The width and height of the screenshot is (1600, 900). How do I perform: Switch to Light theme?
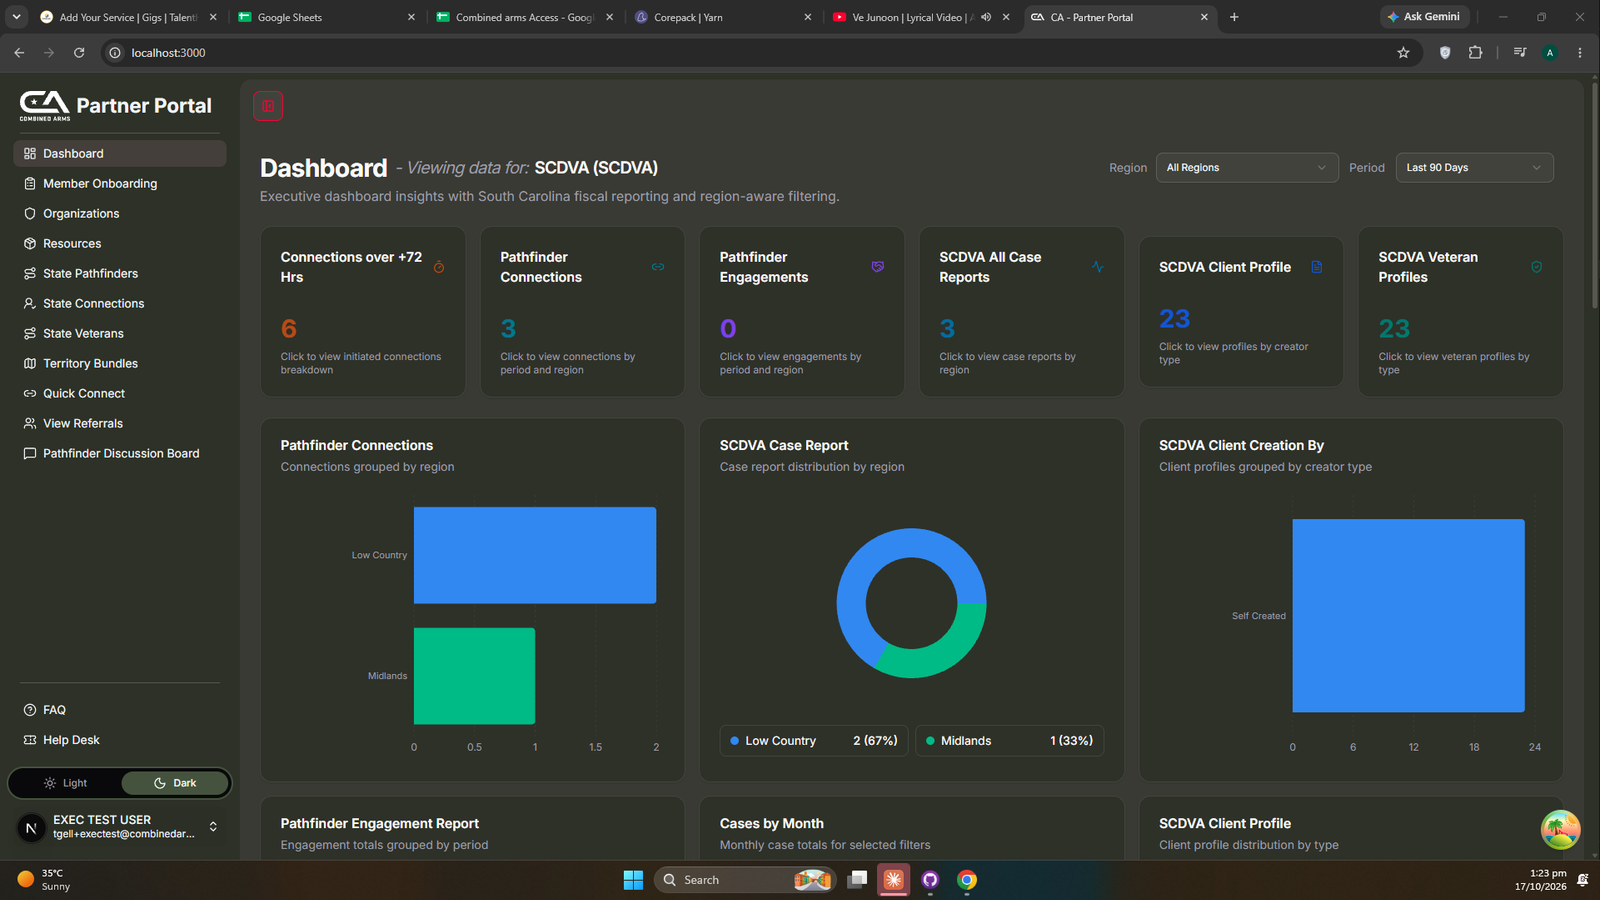(66, 783)
